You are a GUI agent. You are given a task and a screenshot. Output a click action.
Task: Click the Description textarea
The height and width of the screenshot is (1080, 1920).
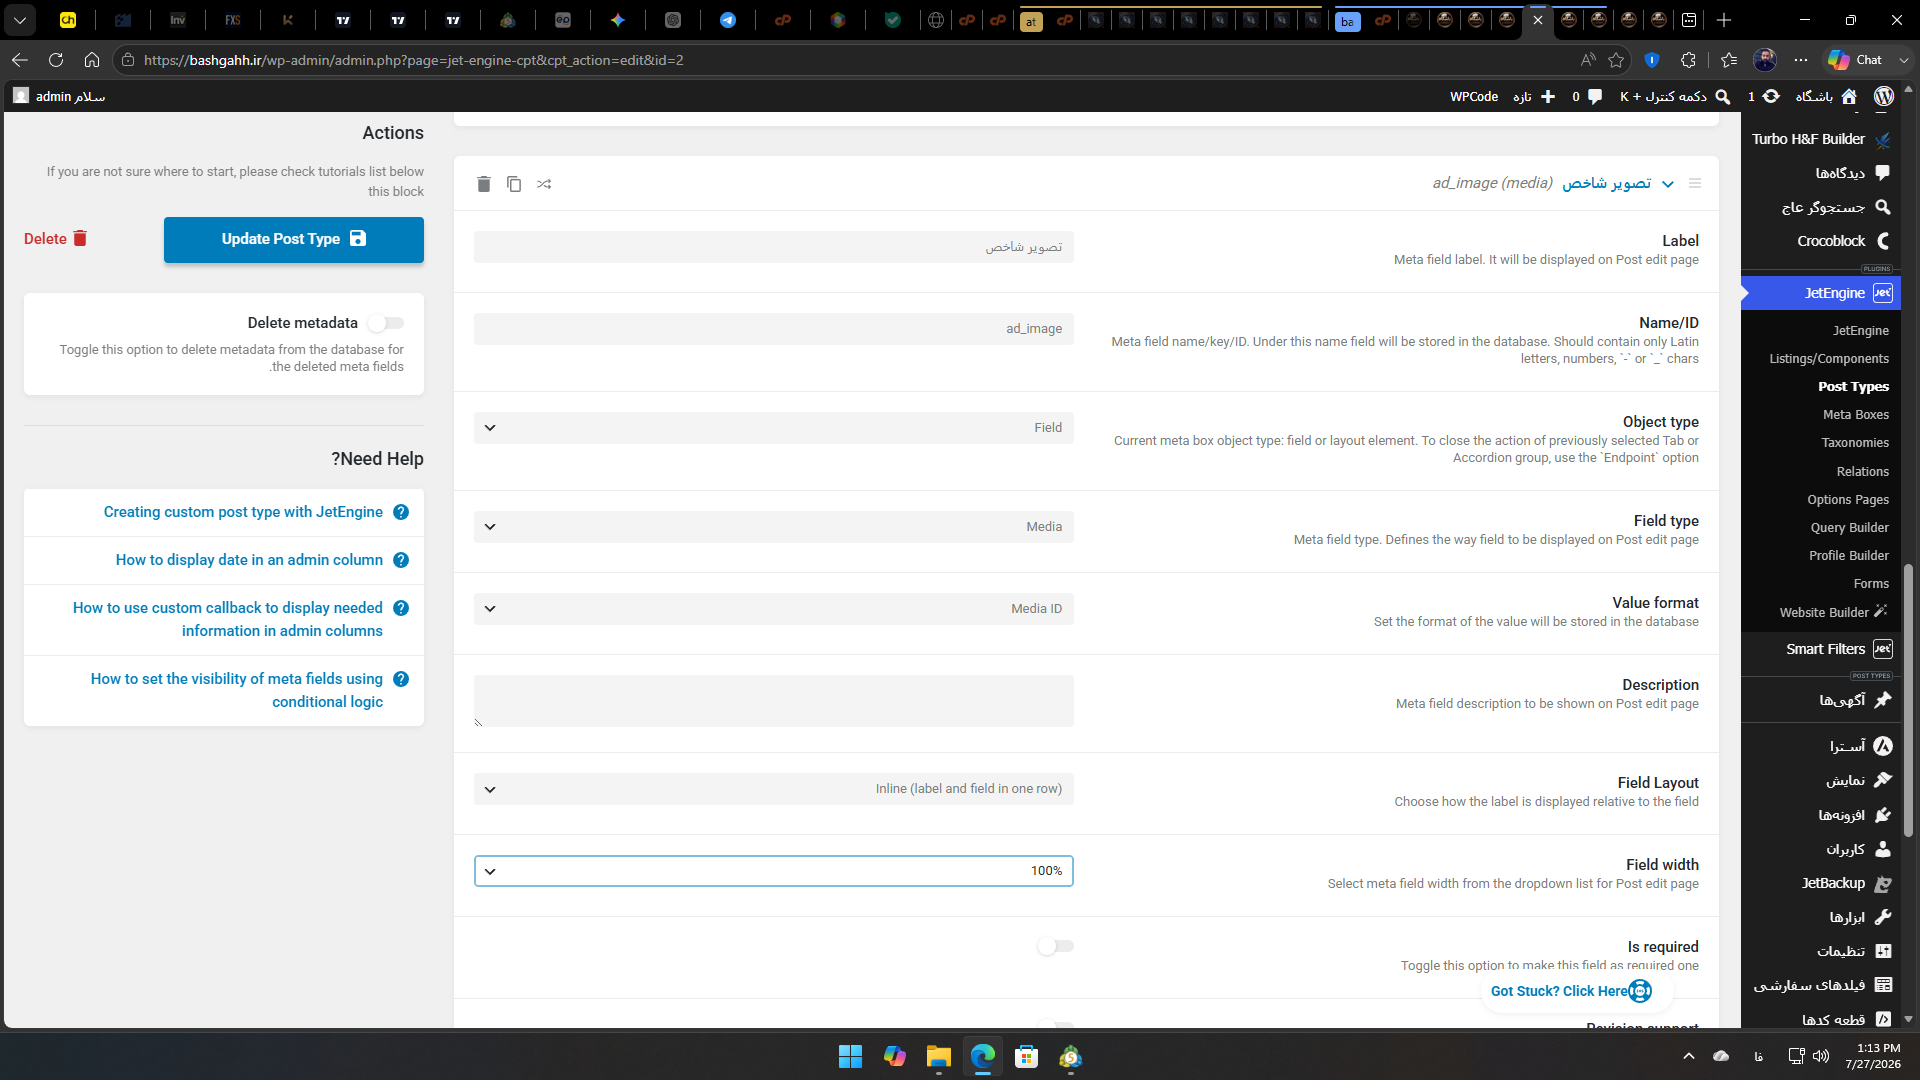click(x=774, y=701)
